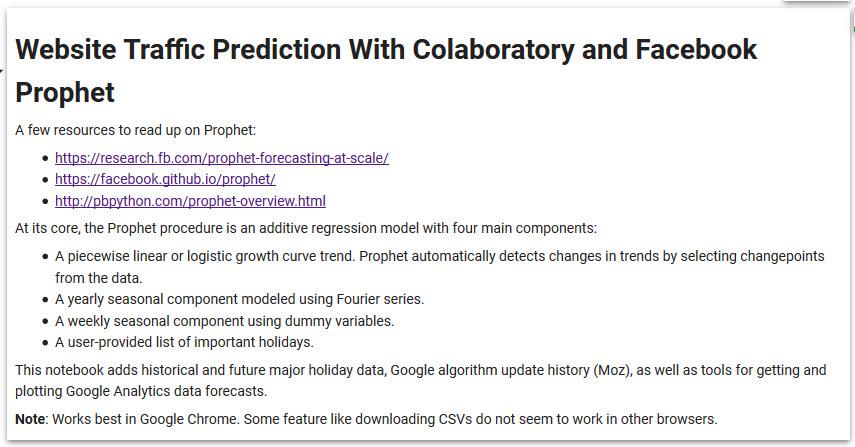Open the research.fb.com prophet-forecasting-at-scale link

[221, 158]
